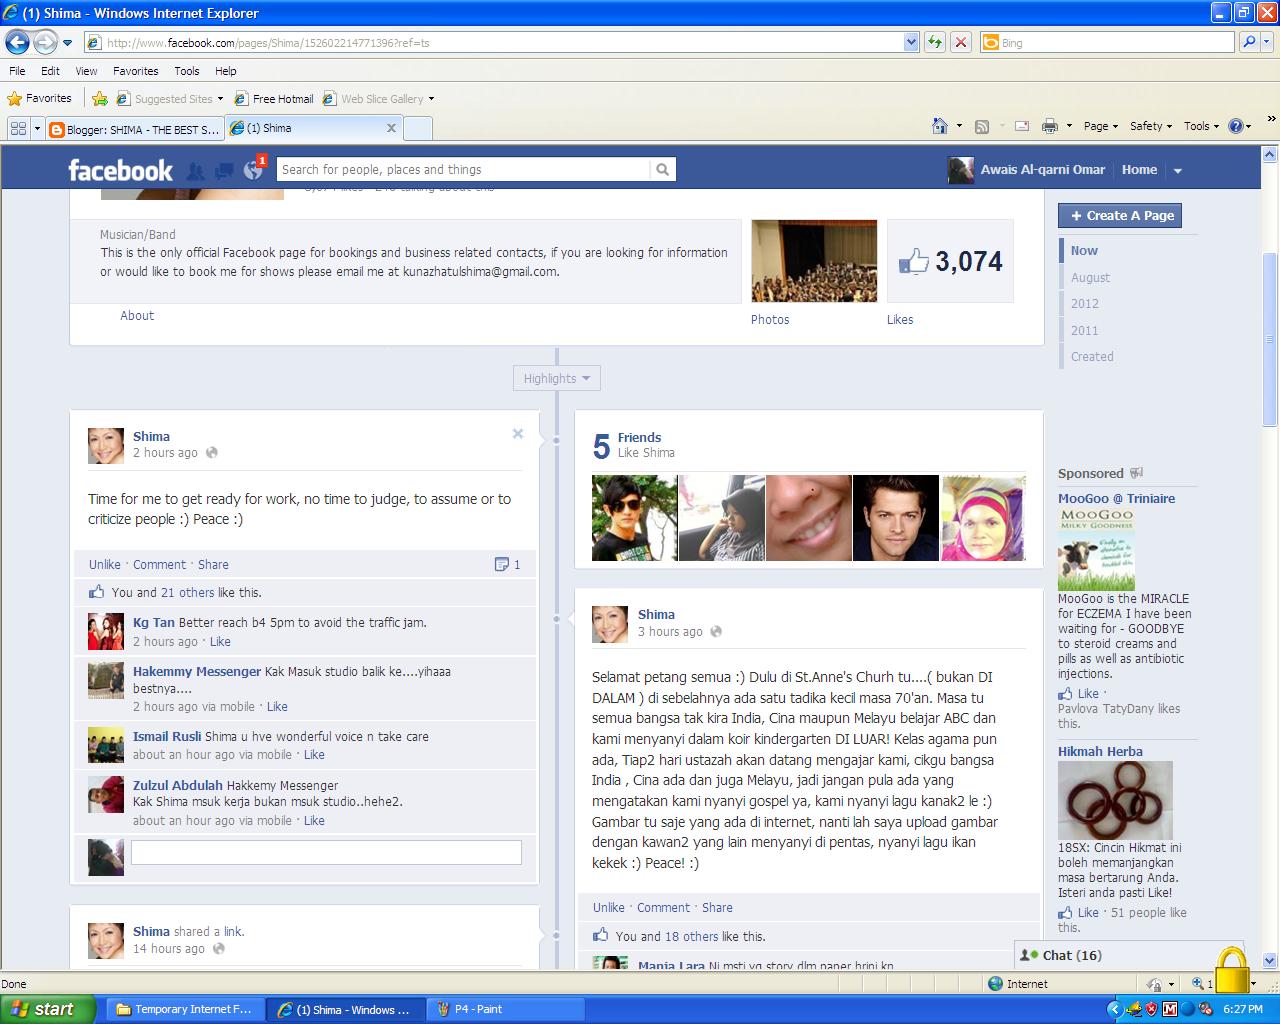Open Facebook friend requests icon
Image resolution: width=1280 pixels, height=1024 pixels.
(196, 170)
